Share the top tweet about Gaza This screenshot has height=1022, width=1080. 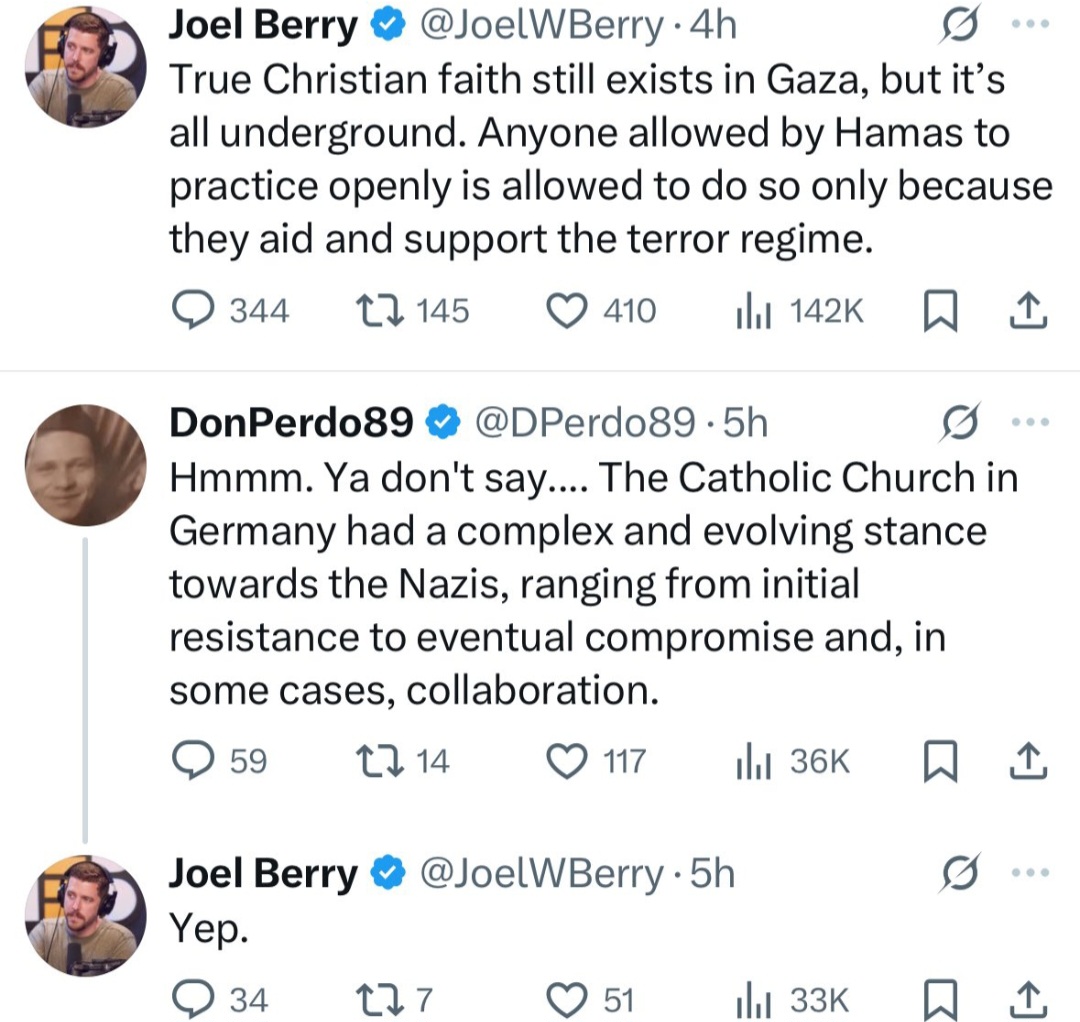click(1028, 311)
